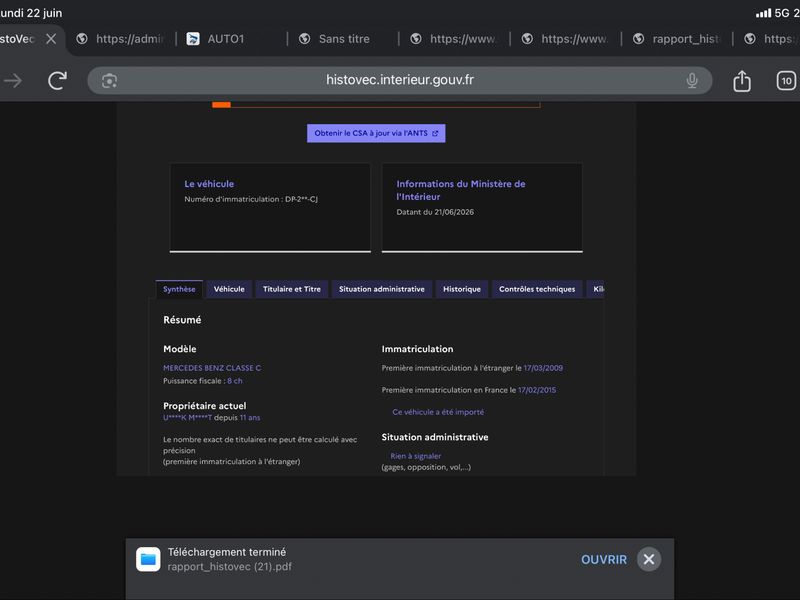Open the Historique tab
This screenshot has height=600, width=800.
click(x=462, y=289)
